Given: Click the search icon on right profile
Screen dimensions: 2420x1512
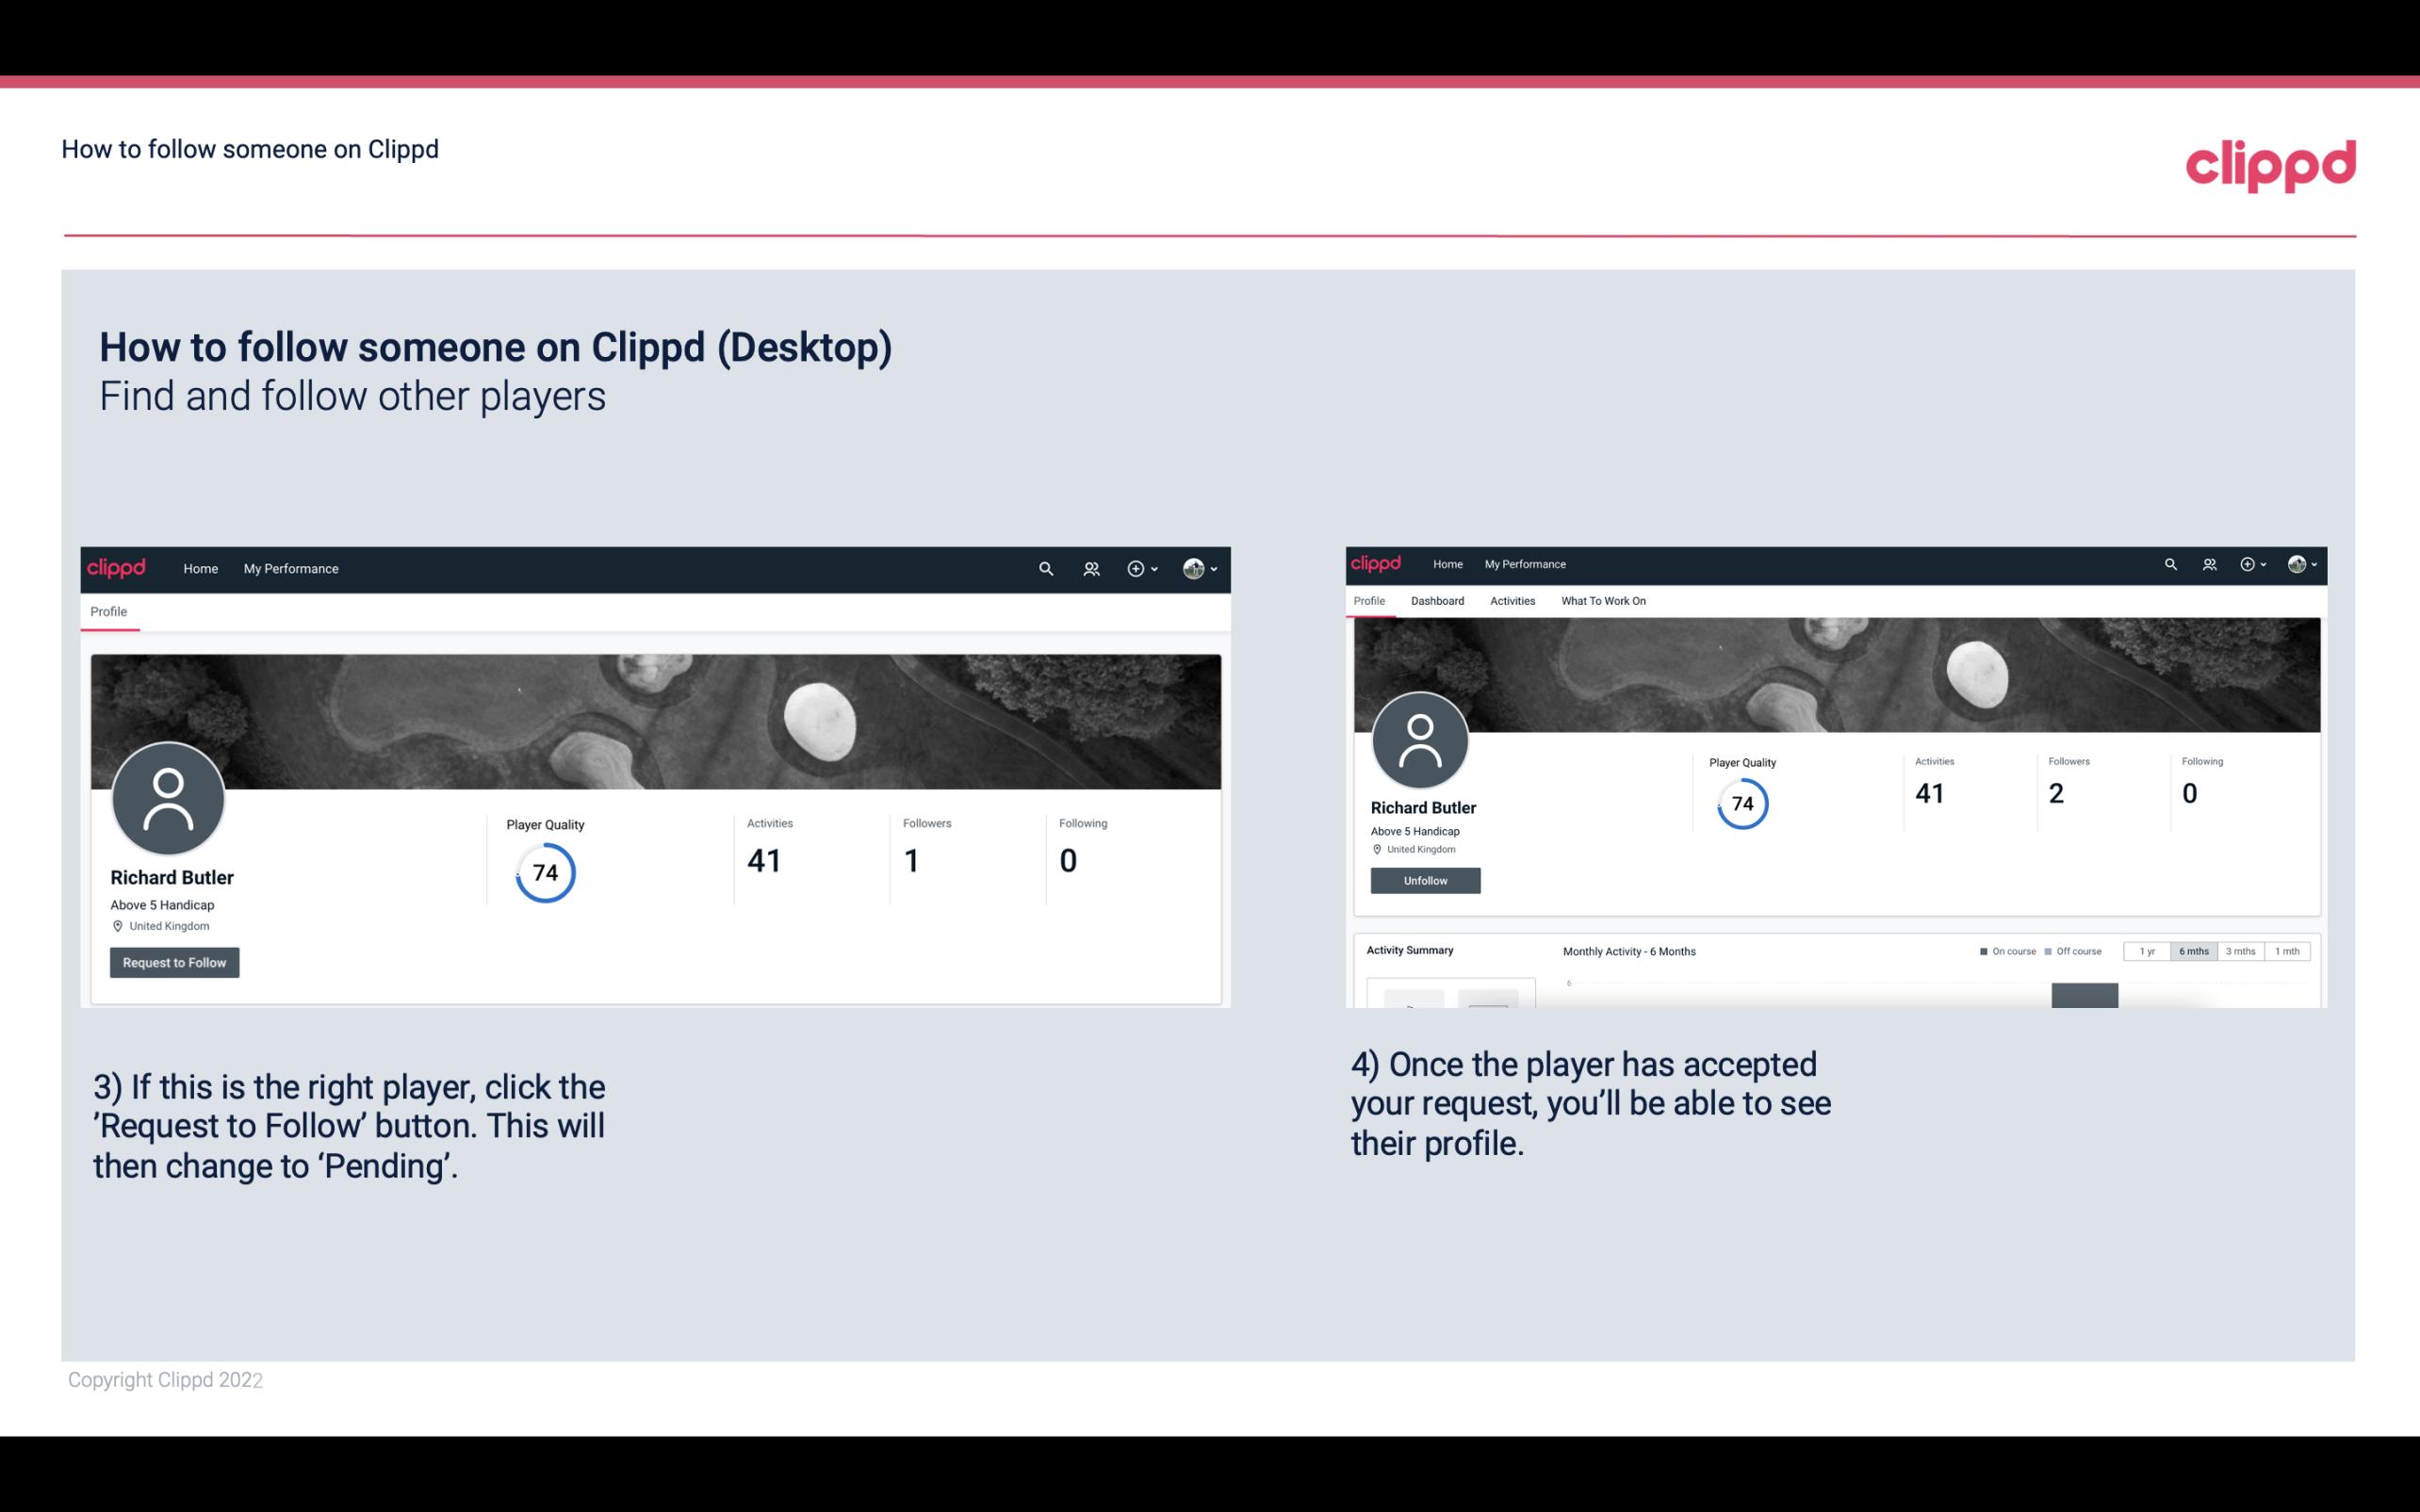Looking at the screenshot, I should click(x=2169, y=562).
